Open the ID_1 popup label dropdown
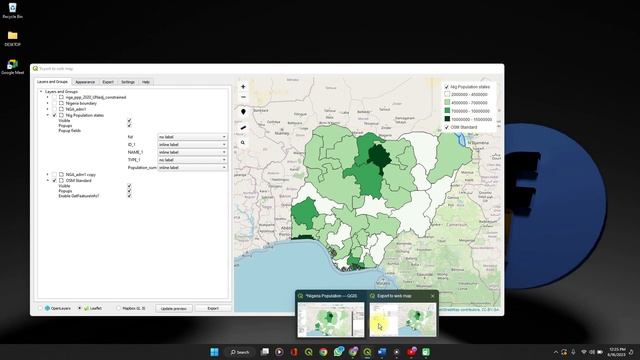 192,144
